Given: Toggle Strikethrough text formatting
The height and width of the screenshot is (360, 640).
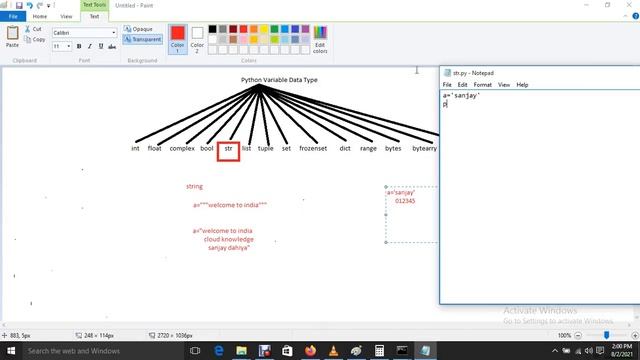Looking at the screenshot, I should [112, 47].
